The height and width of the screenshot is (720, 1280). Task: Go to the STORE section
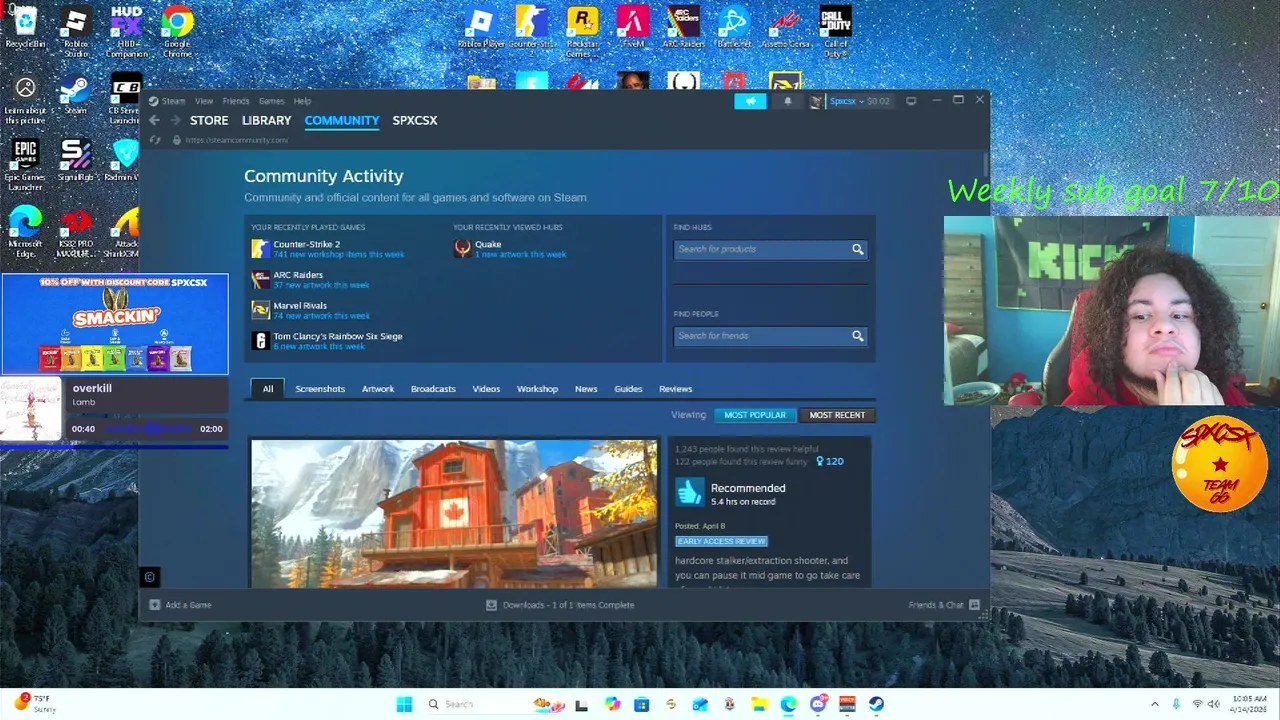209,120
